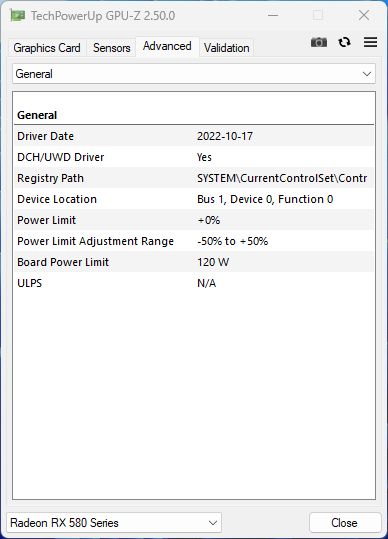Switch to the Sensors tab

pos(112,48)
